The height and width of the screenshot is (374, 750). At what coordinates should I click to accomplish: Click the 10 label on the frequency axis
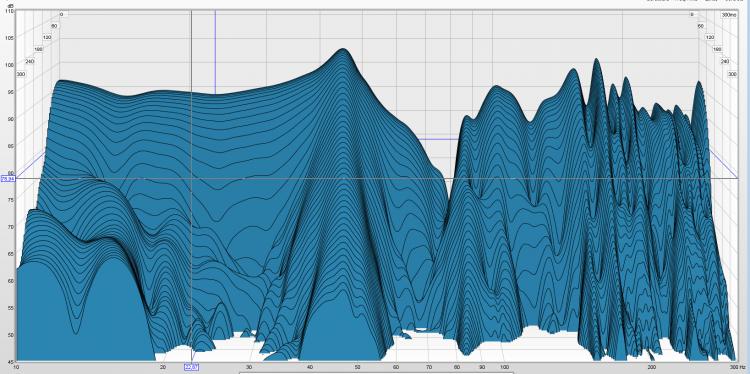(x=17, y=367)
